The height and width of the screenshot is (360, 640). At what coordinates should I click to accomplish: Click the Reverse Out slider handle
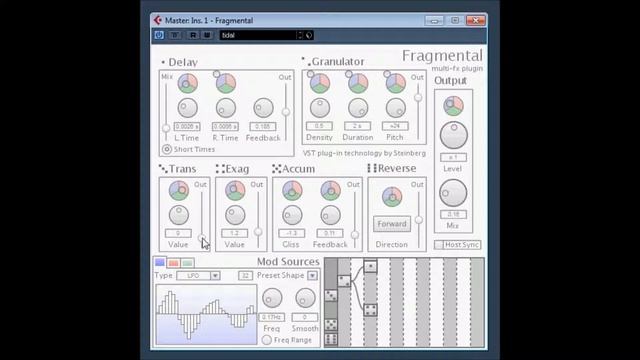pyautogui.click(x=419, y=220)
